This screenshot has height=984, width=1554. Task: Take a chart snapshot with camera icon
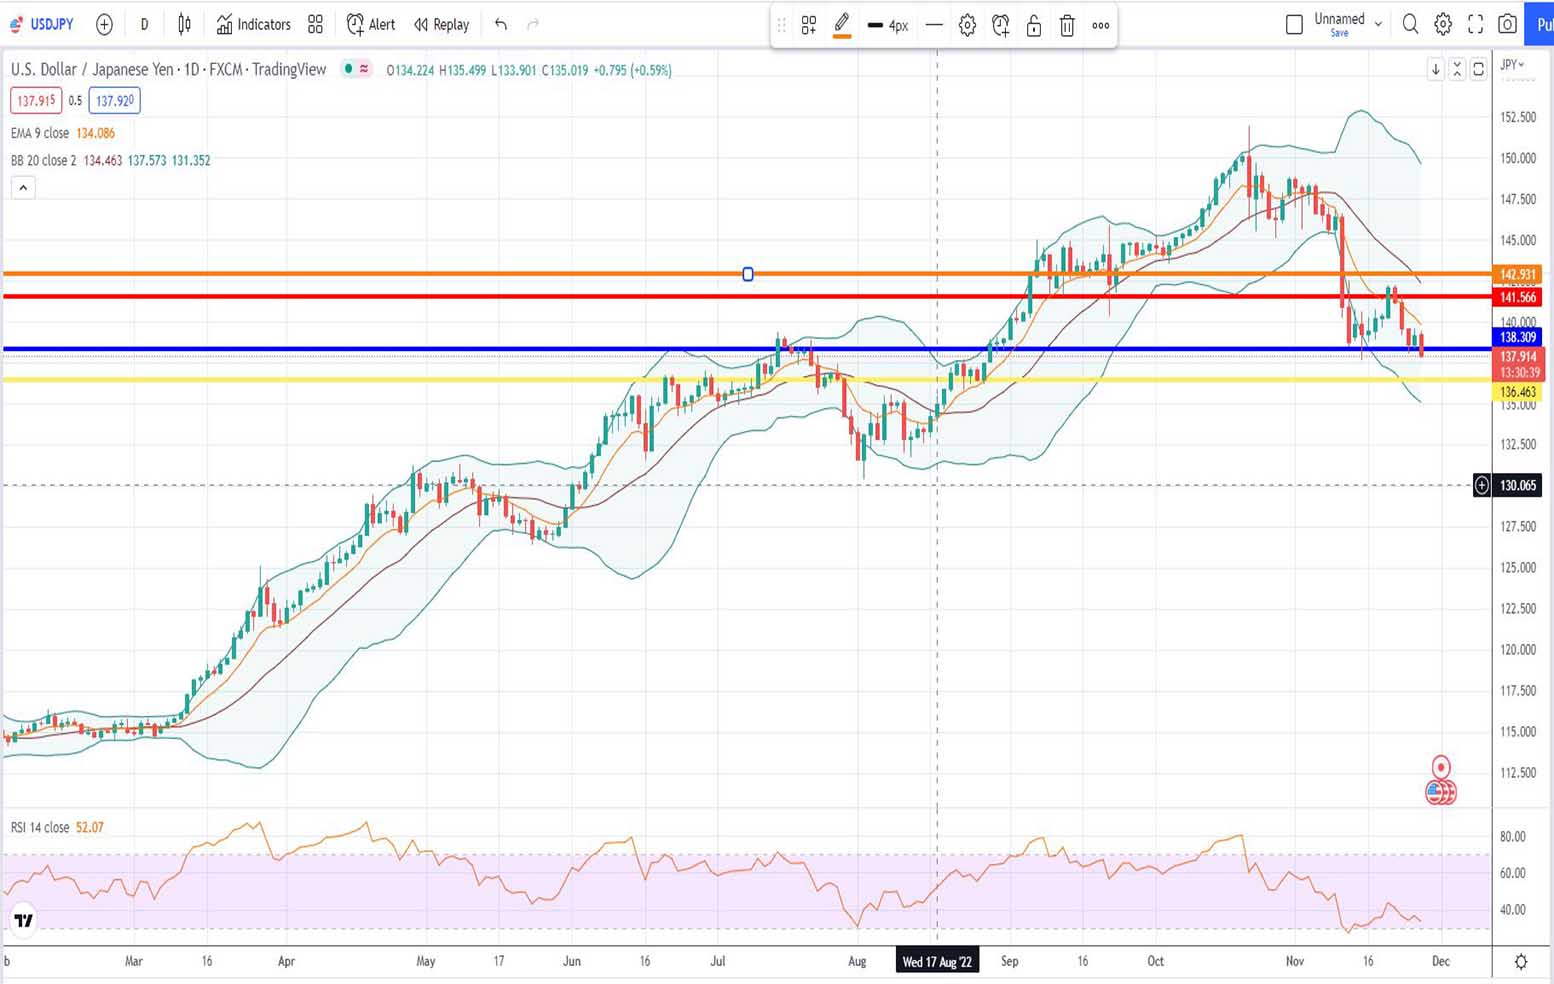(1507, 24)
